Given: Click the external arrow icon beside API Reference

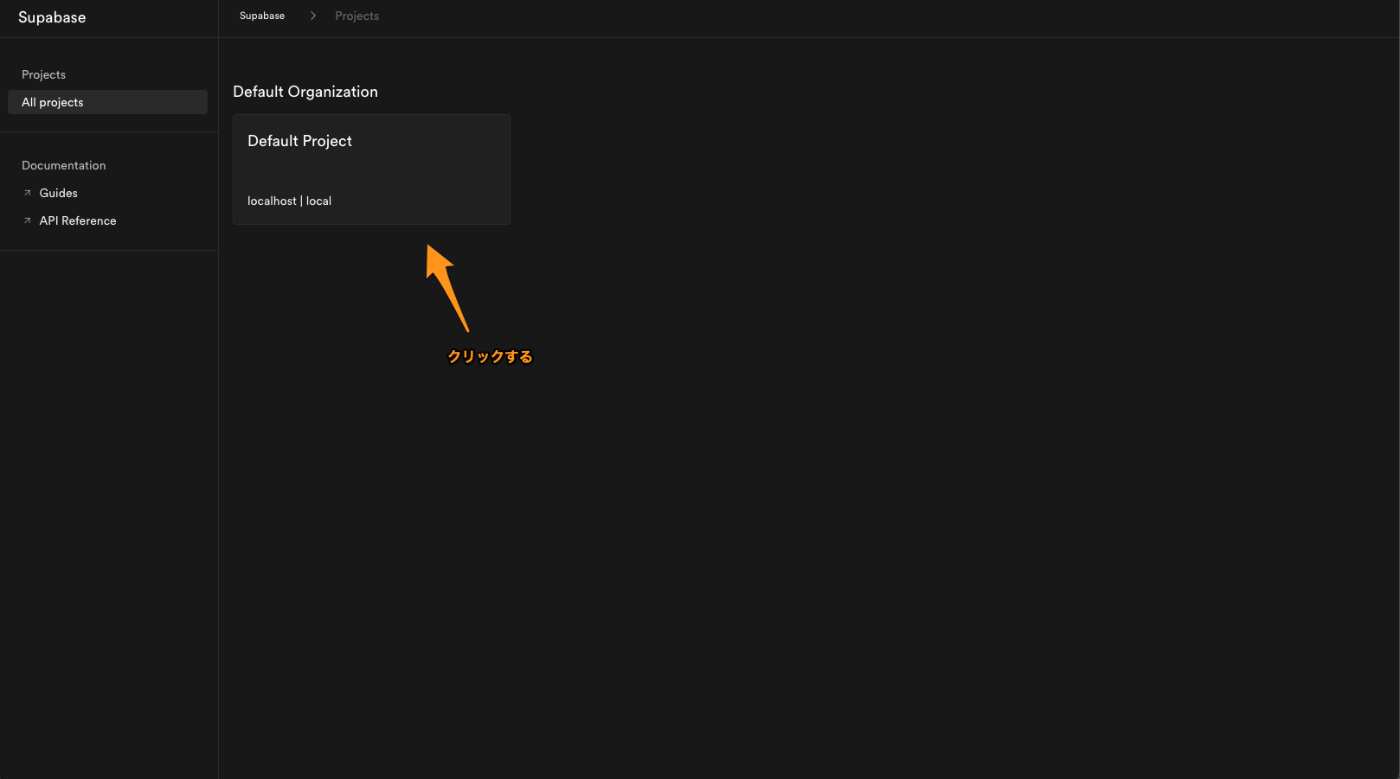Looking at the screenshot, I should 27,221.
